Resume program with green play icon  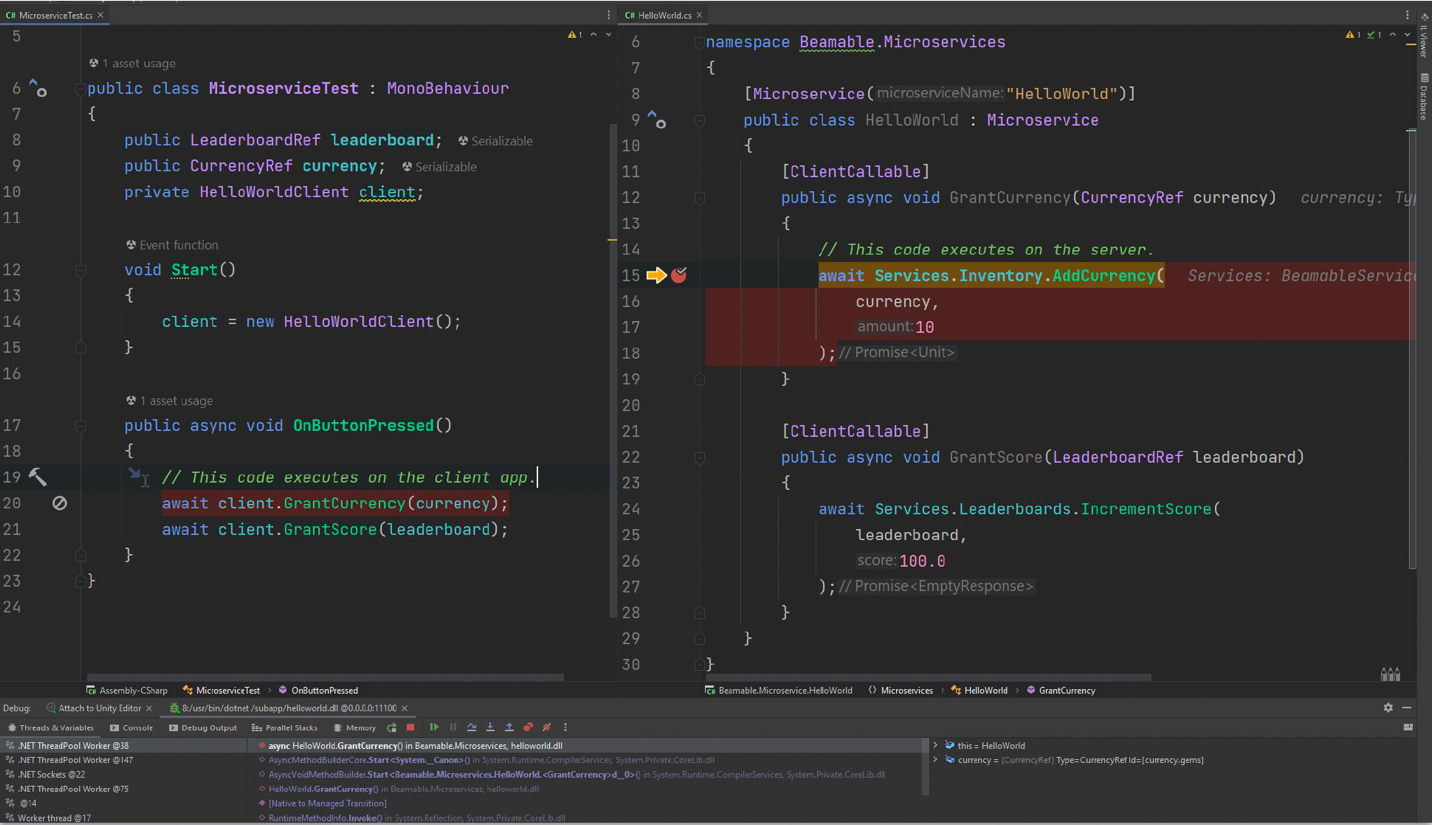(434, 728)
